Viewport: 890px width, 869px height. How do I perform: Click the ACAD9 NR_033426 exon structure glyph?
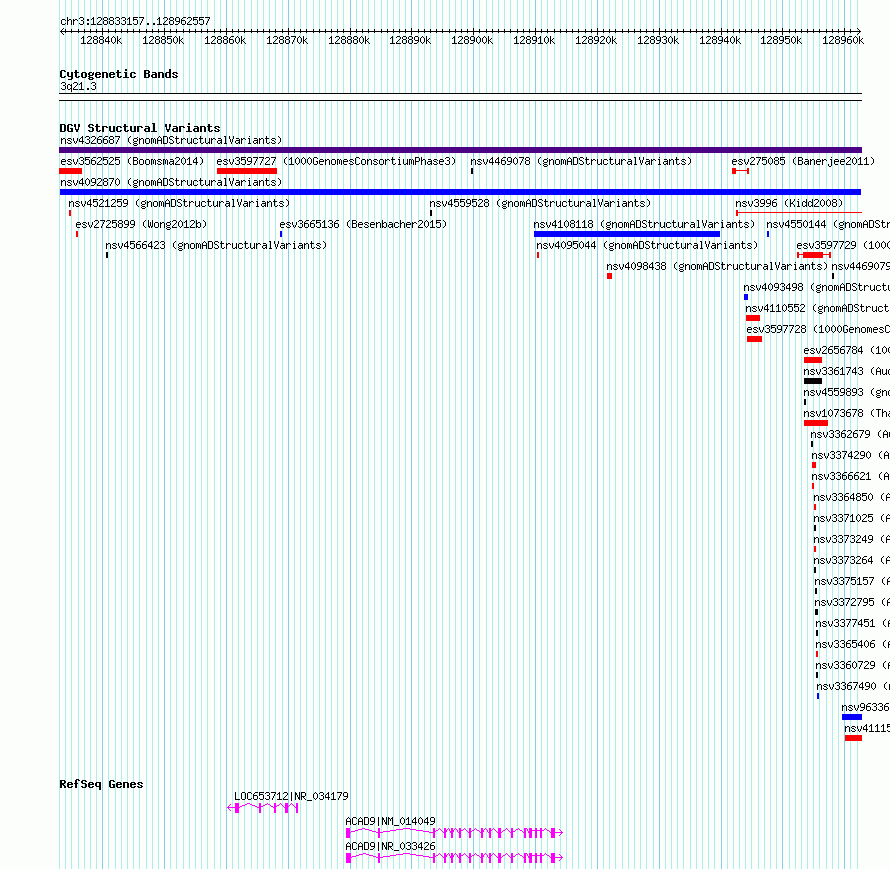(454, 858)
